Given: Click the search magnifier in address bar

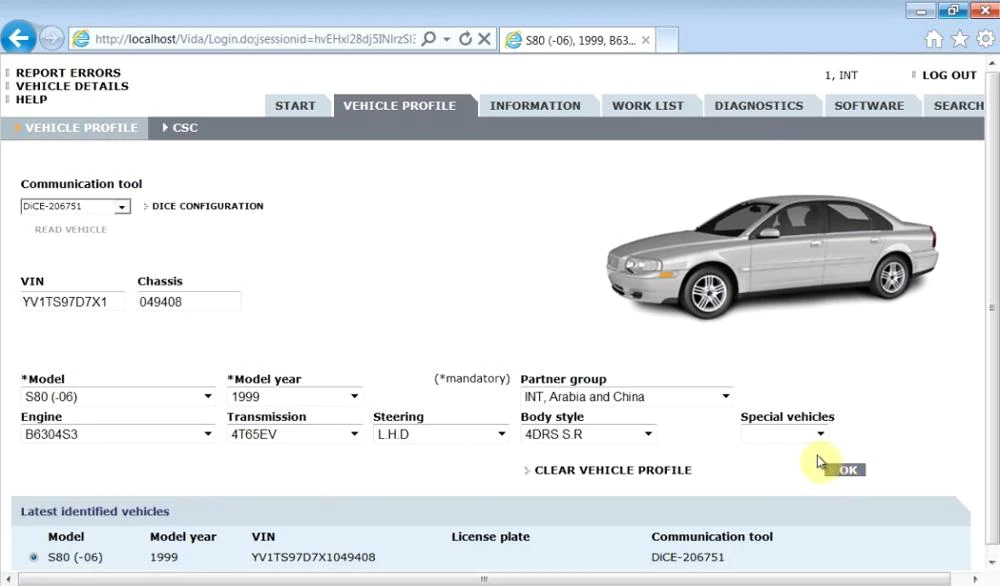Looking at the screenshot, I should (x=429, y=39).
